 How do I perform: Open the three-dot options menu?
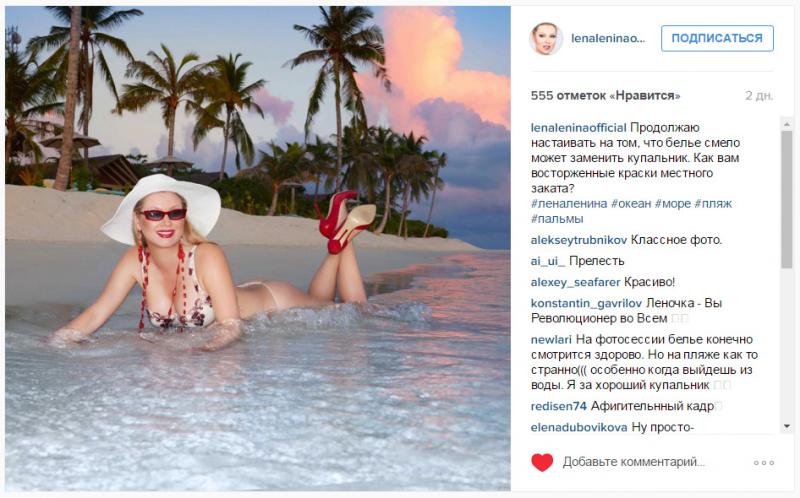pos(764,463)
